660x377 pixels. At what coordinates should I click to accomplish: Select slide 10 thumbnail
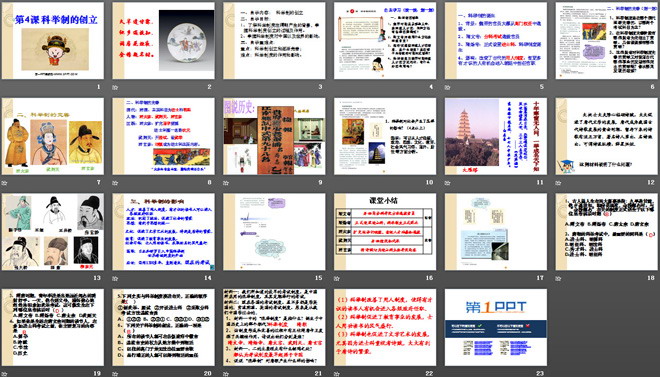[x=385, y=136]
